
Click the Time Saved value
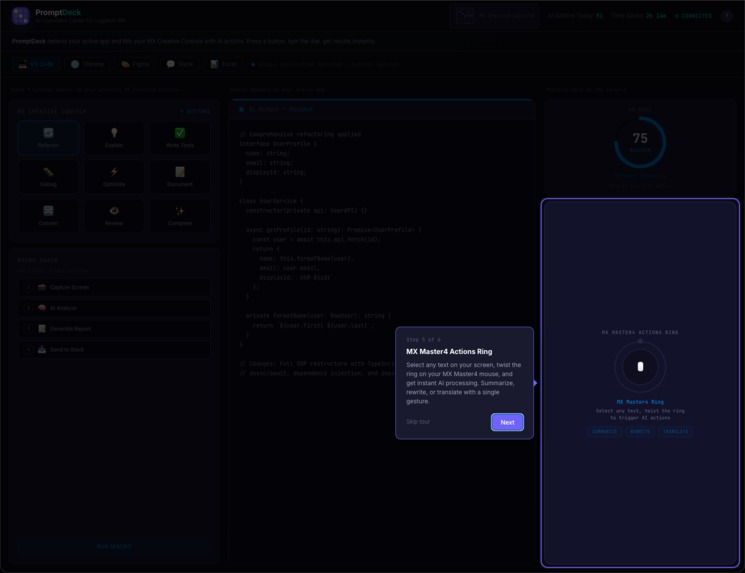coord(656,16)
